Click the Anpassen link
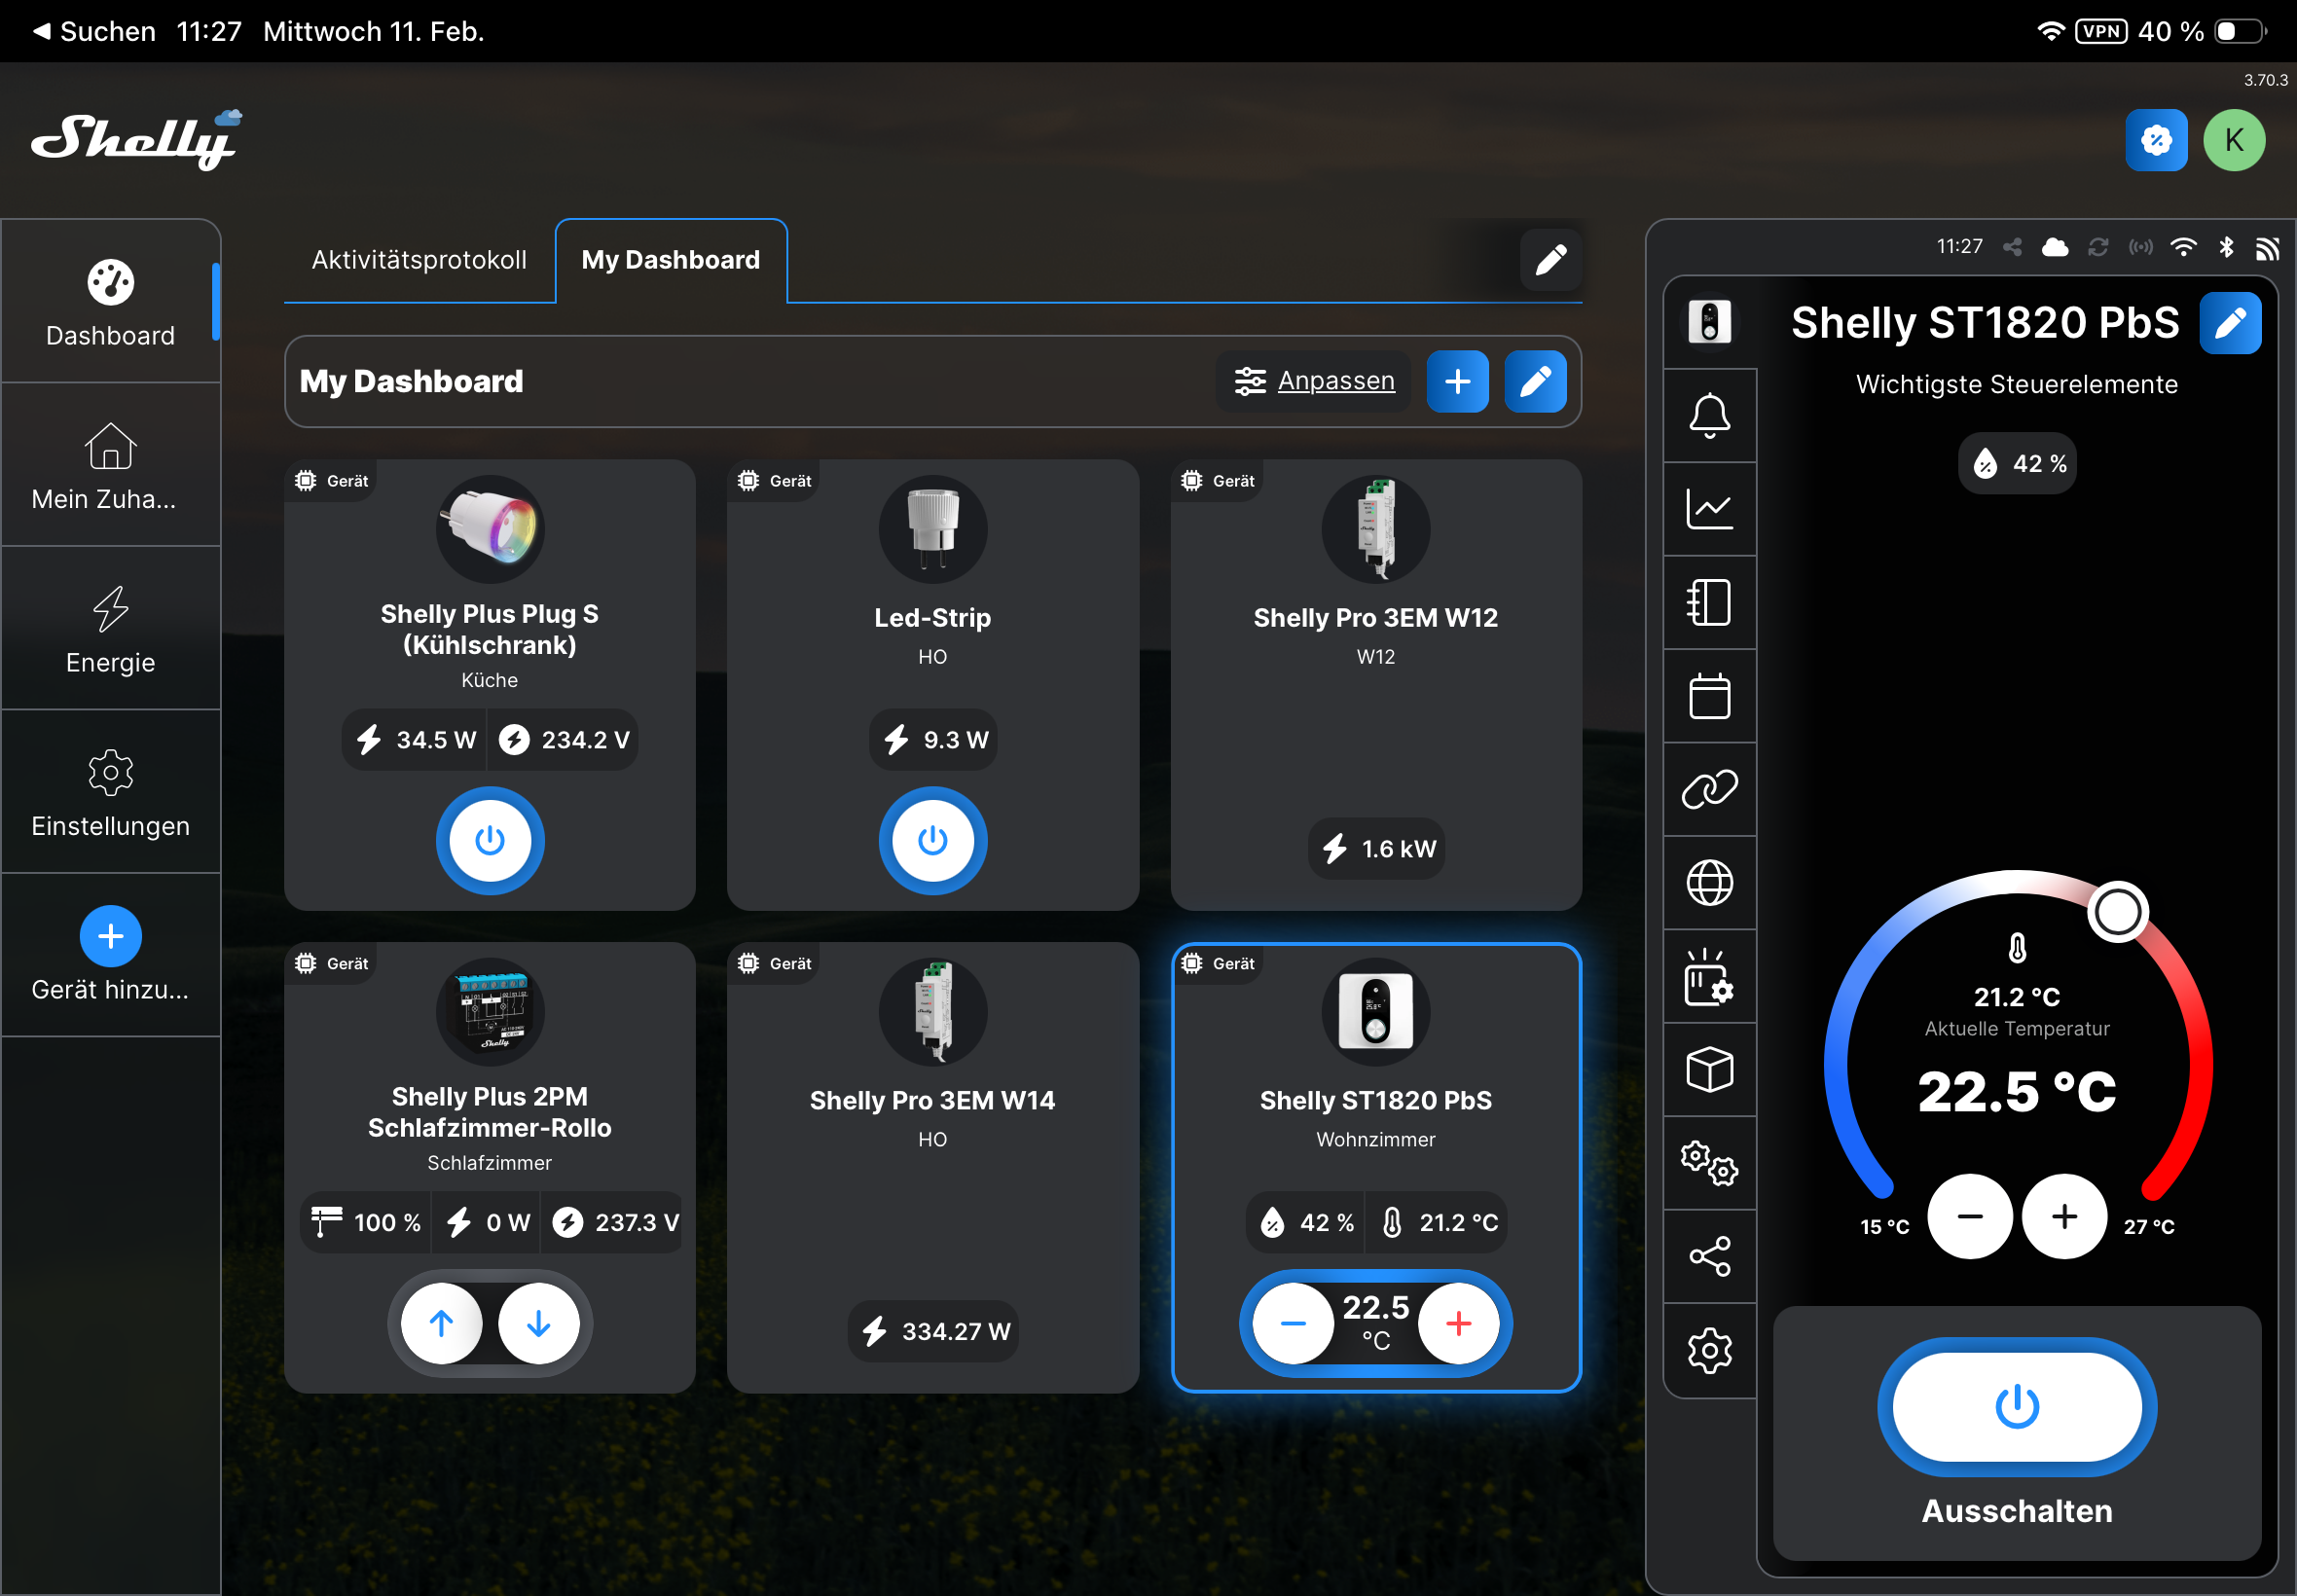Image resolution: width=2297 pixels, height=1596 pixels. tap(1335, 381)
